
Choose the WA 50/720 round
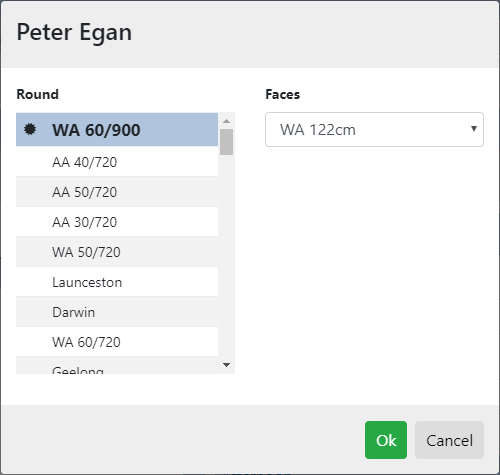pyautogui.click(x=117, y=252)
